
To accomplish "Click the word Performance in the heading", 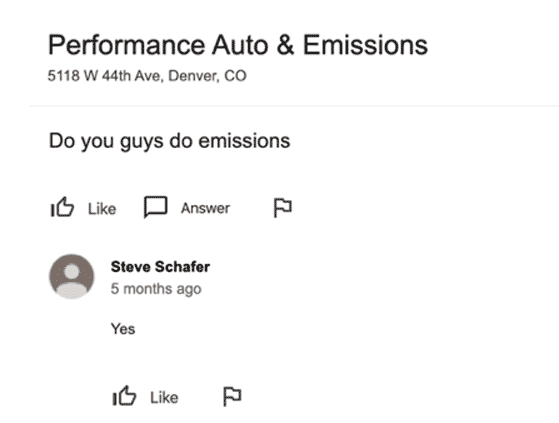I will click(127, 45).
